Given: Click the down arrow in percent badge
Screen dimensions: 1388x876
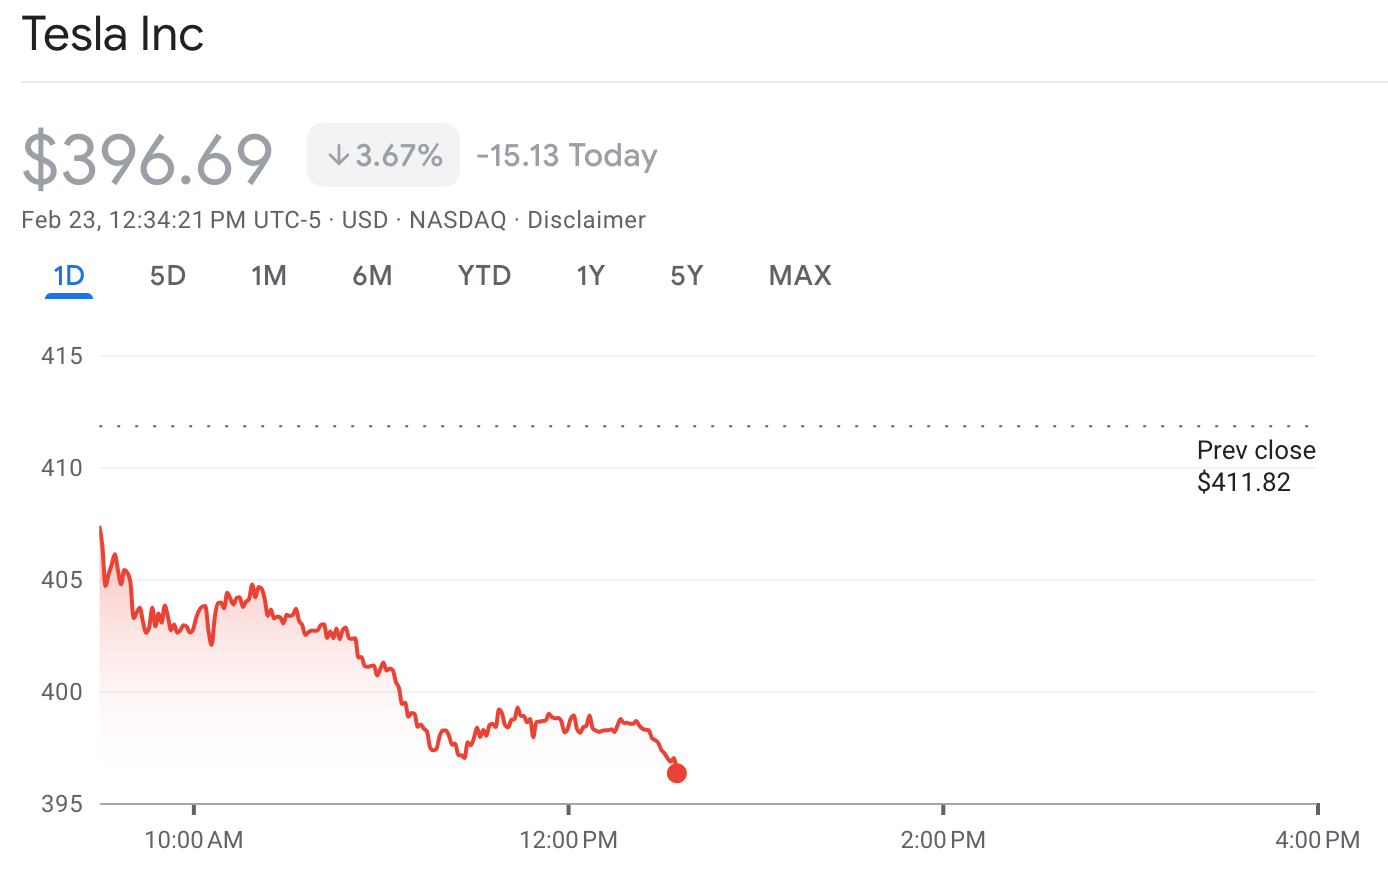Looking at the screenshot, I should pyautogui.click(x=339, y=155).
